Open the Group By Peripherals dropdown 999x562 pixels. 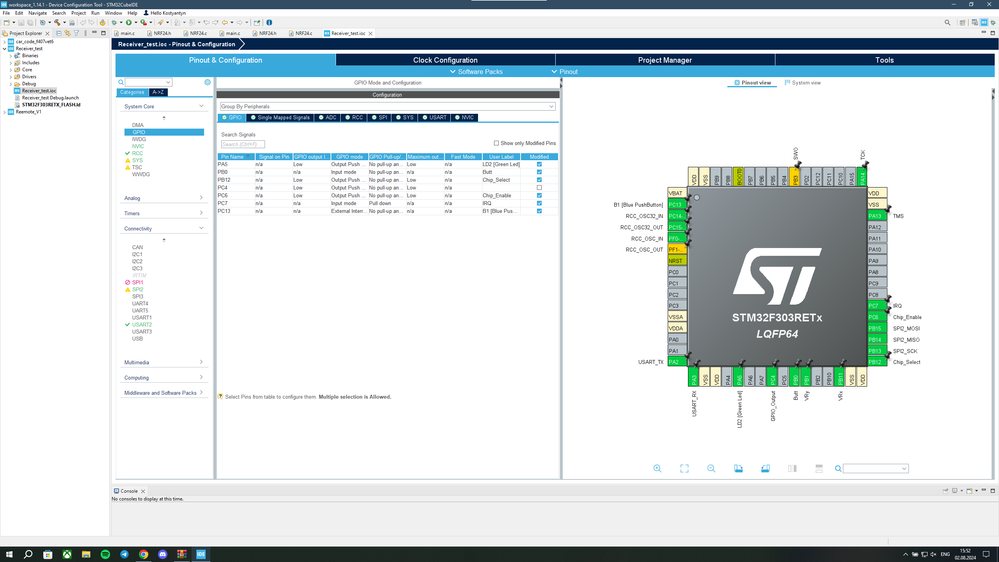click(387, 106)
